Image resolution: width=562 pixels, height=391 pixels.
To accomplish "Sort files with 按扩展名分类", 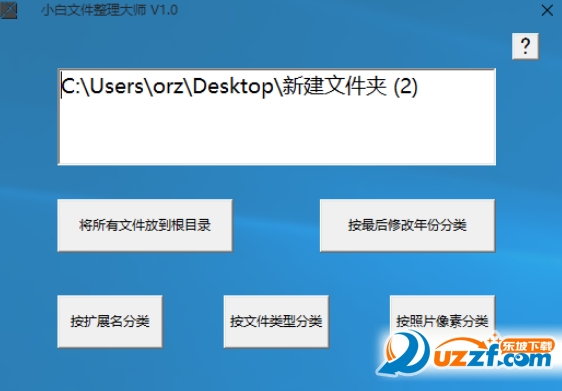I will (x=110, y=321).
